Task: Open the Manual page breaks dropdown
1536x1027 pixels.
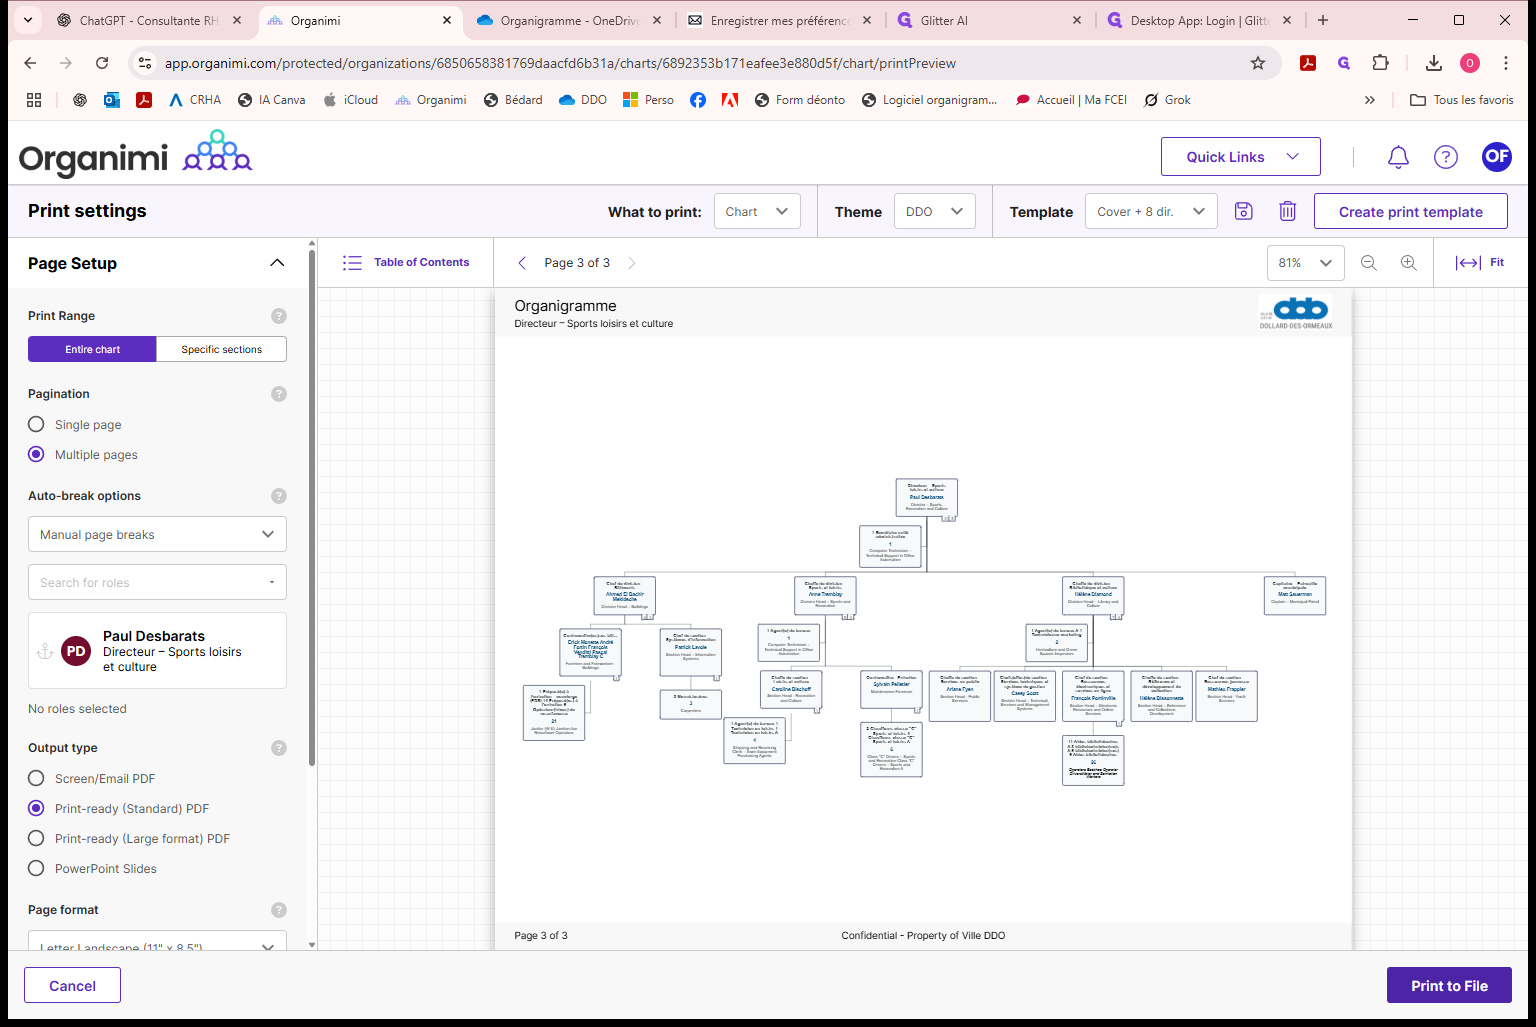Action: click(x=157, y=534)
